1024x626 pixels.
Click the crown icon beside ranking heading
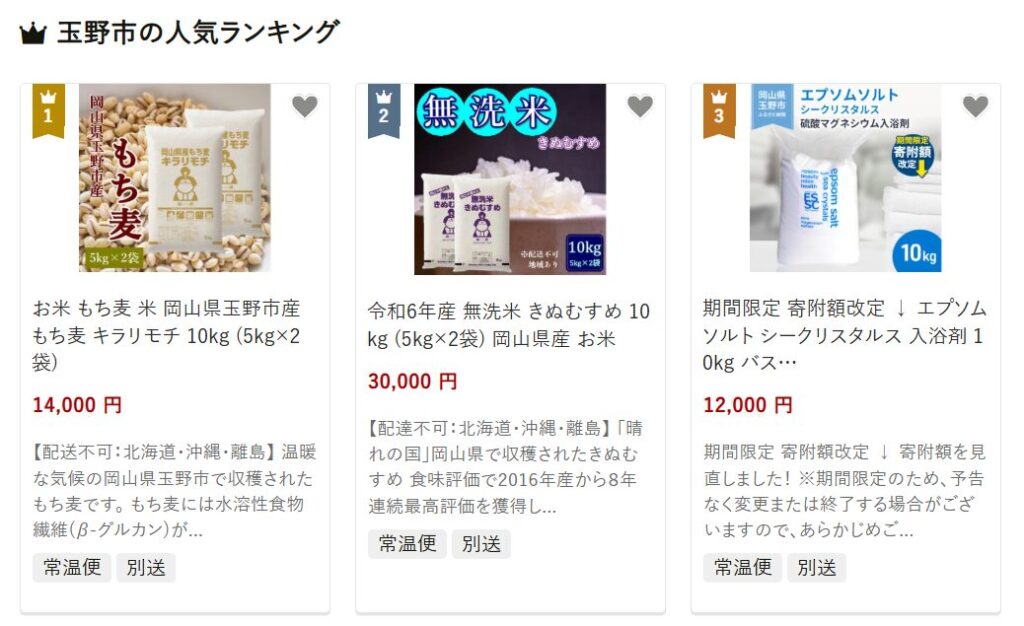[33, 33]
